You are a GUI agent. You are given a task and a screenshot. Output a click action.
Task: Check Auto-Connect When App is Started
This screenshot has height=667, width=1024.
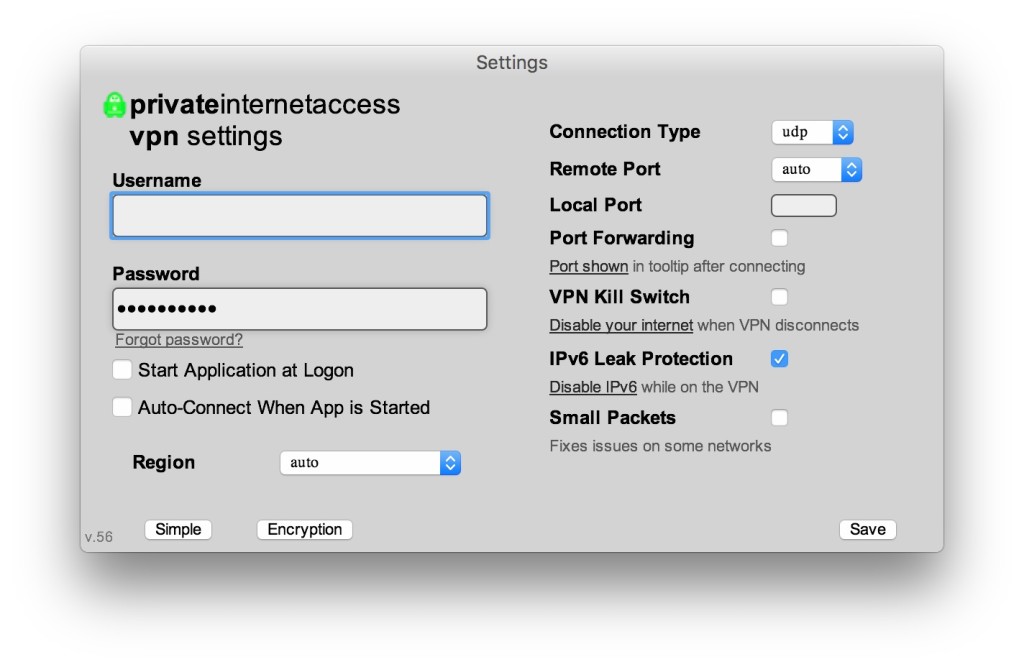[122, 407]
